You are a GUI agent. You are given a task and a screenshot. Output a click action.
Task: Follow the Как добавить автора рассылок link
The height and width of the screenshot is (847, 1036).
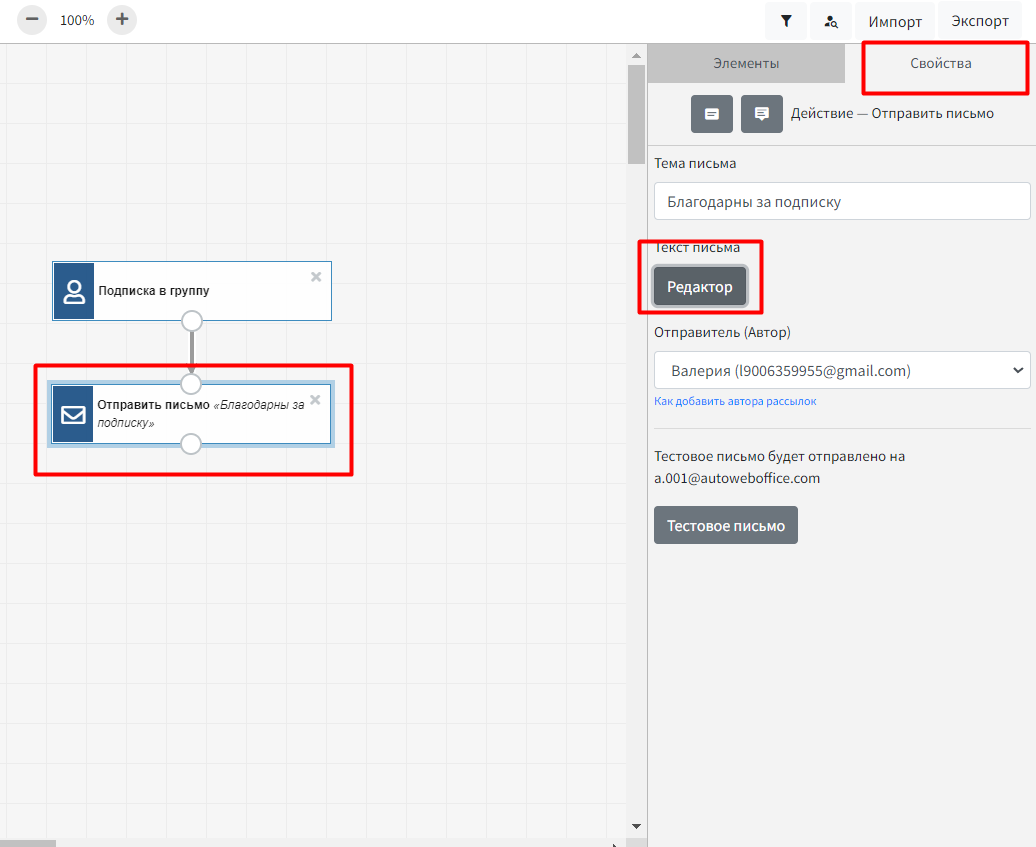(x=735, y=401)
